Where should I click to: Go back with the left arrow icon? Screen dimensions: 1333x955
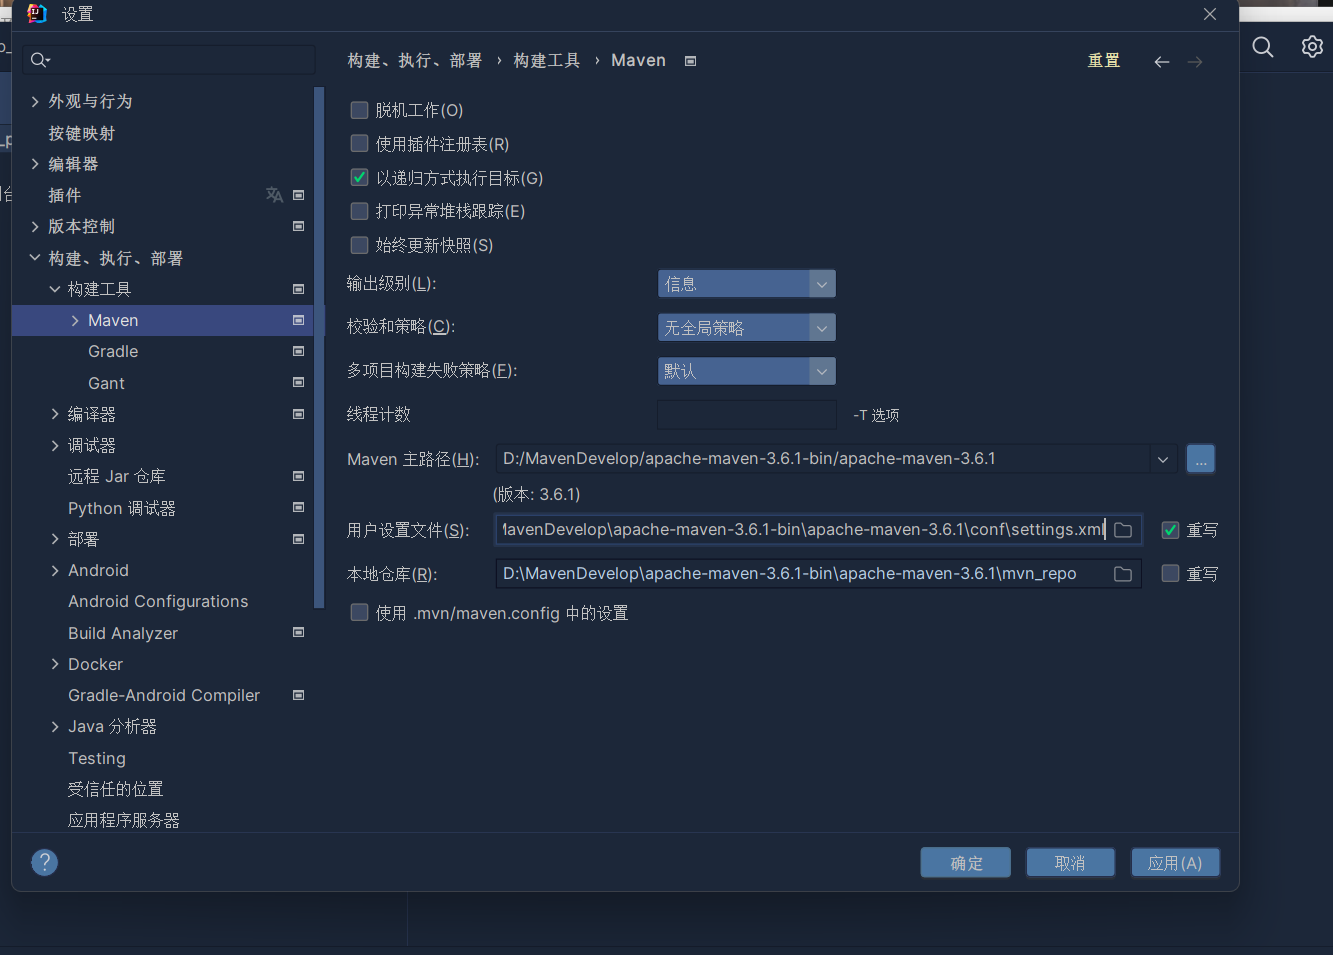tap(1161, 62)
